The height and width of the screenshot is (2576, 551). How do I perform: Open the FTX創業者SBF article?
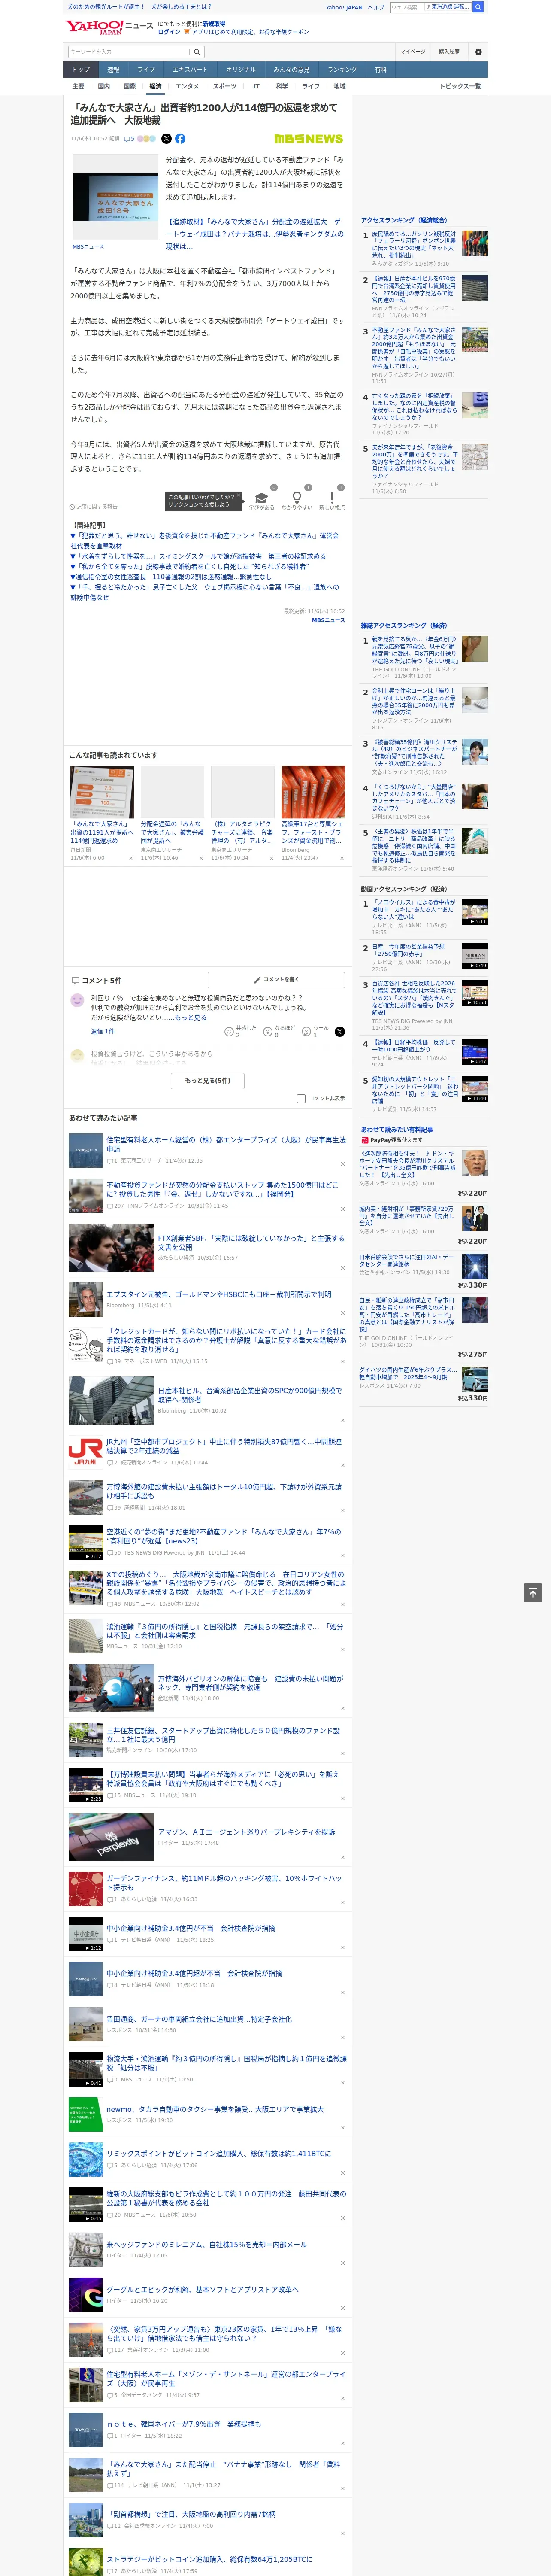[x=250, y=1243]
